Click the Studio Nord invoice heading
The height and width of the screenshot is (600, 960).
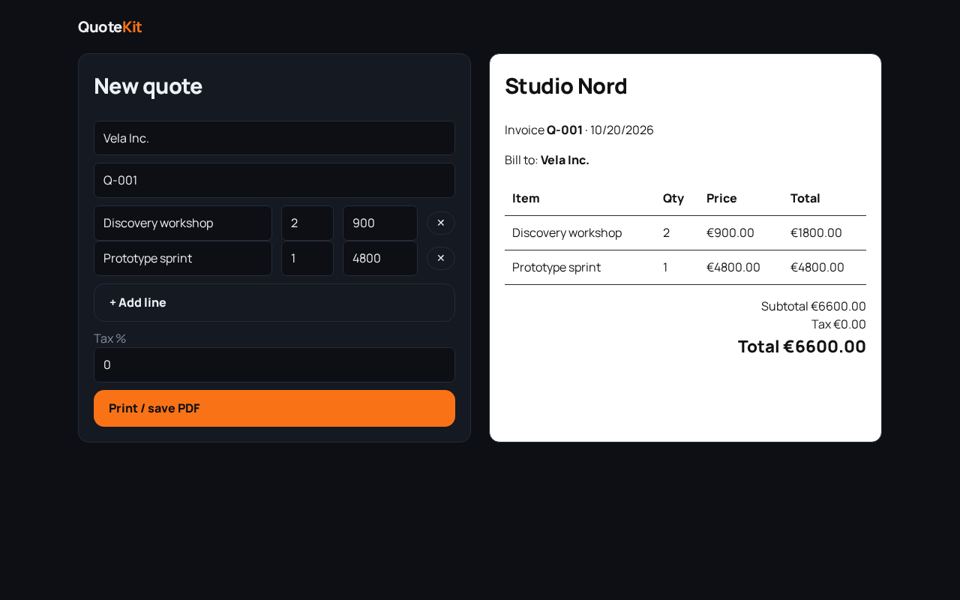click(566, 86)
